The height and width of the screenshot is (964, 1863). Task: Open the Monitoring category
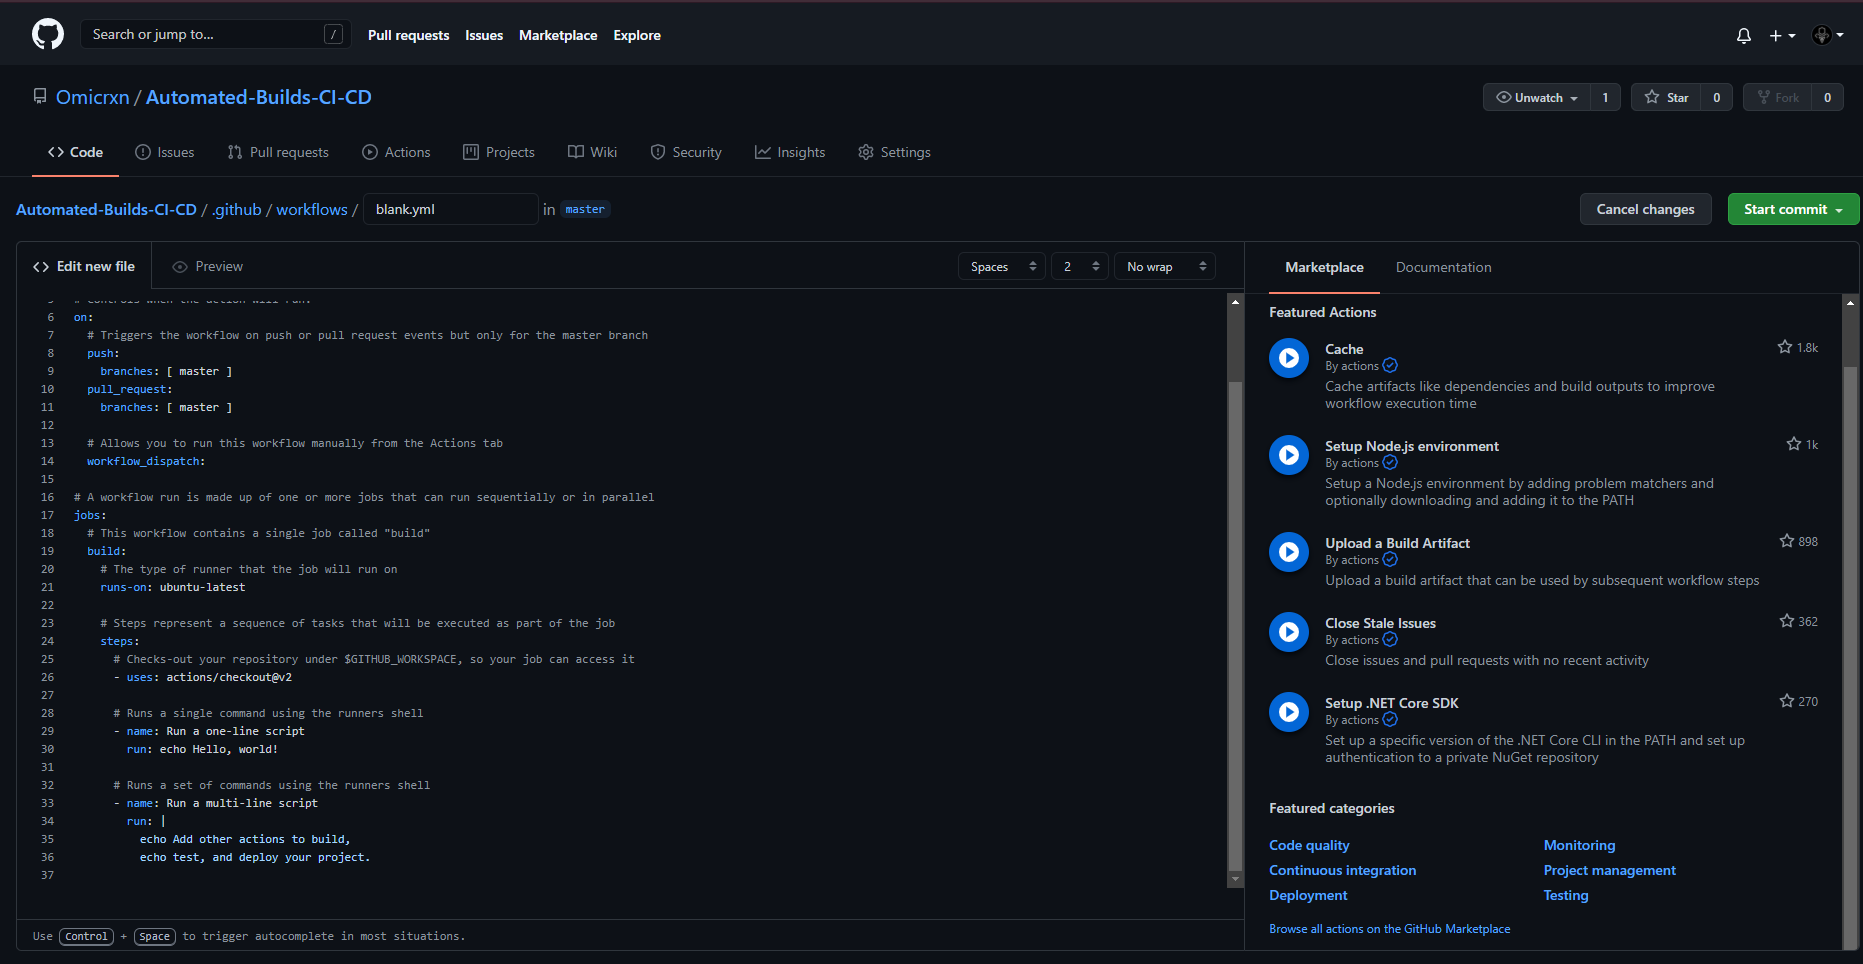tap(1579, 845)
